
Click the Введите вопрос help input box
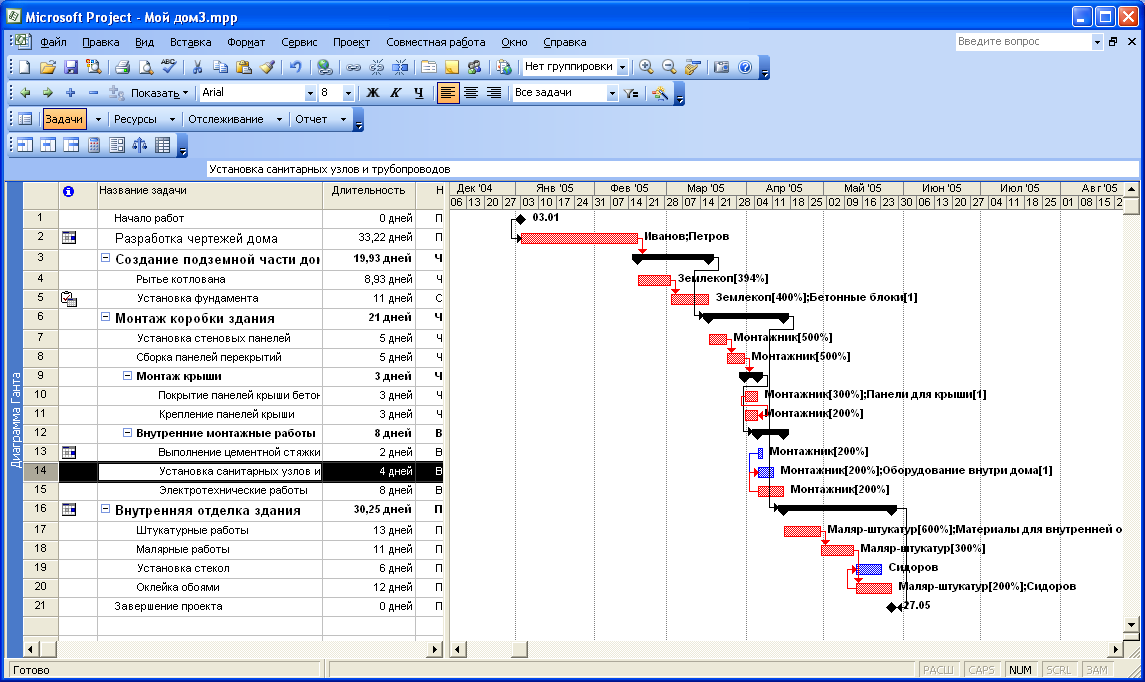coord(1023,42)
